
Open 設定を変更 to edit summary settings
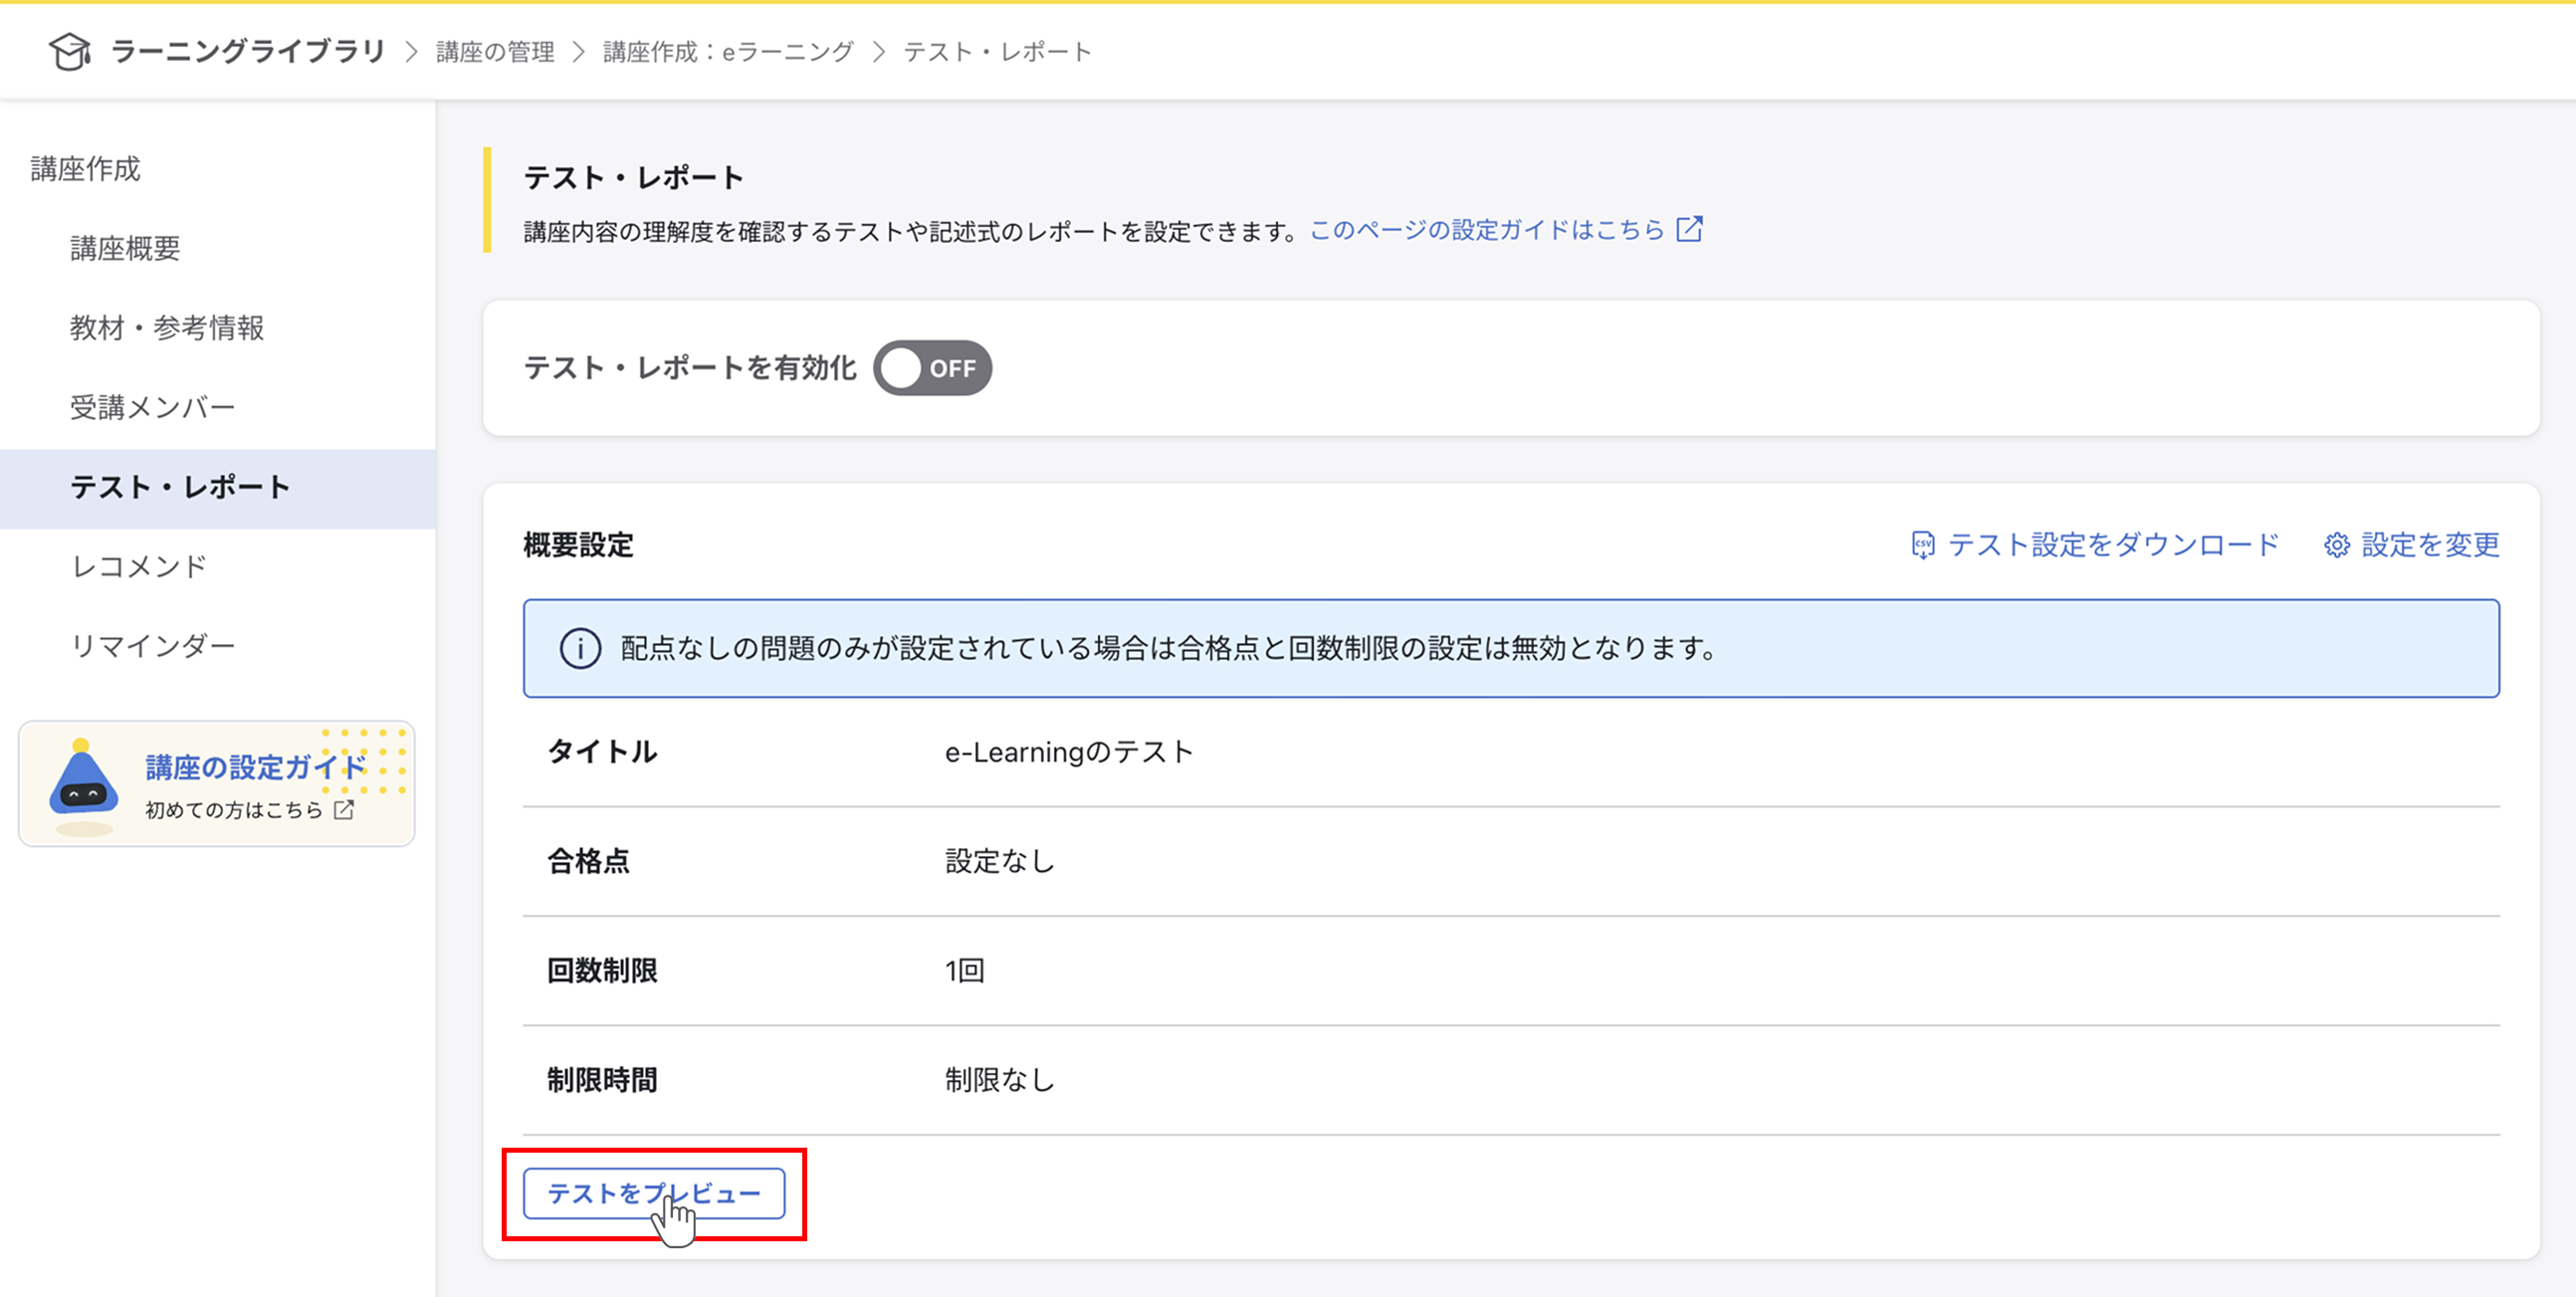coord(2430,545)
